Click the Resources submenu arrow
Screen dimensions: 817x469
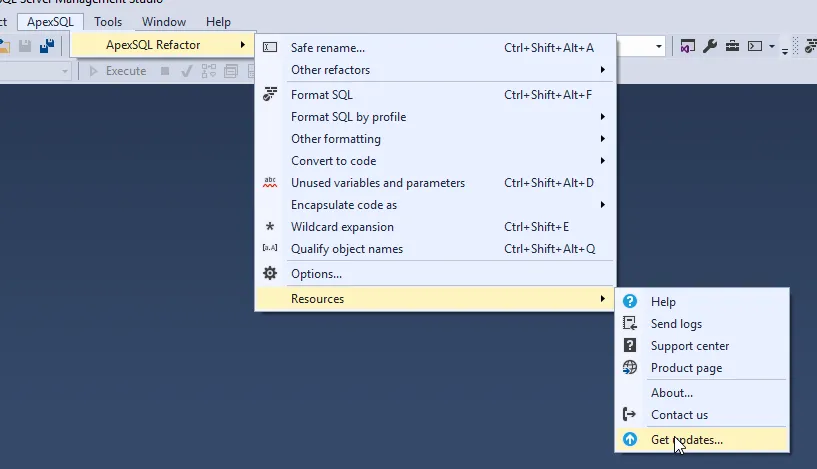(x=602, y=299)
